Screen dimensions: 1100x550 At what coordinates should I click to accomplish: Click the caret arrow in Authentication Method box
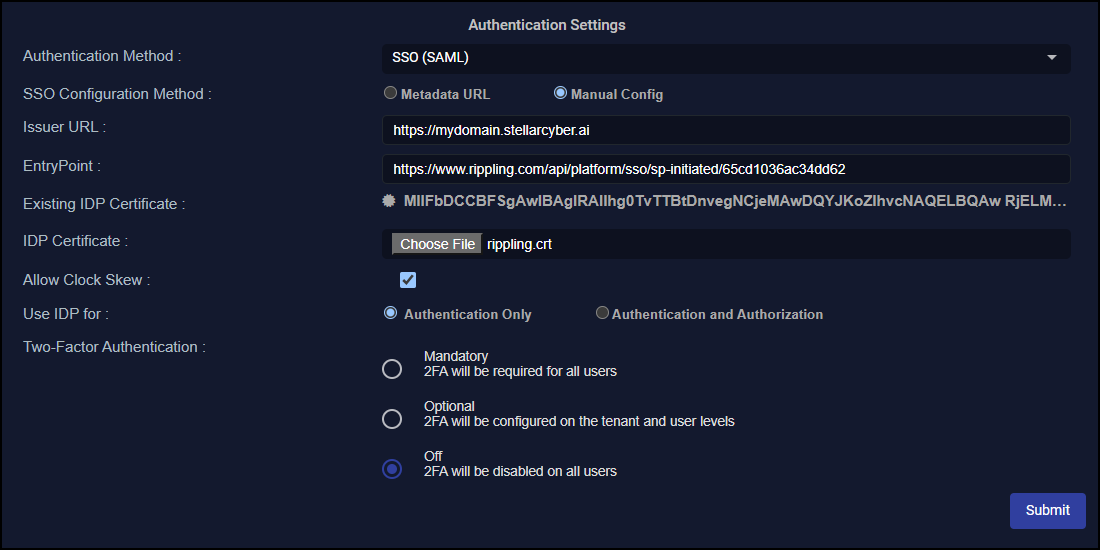tap(1051, 58)
